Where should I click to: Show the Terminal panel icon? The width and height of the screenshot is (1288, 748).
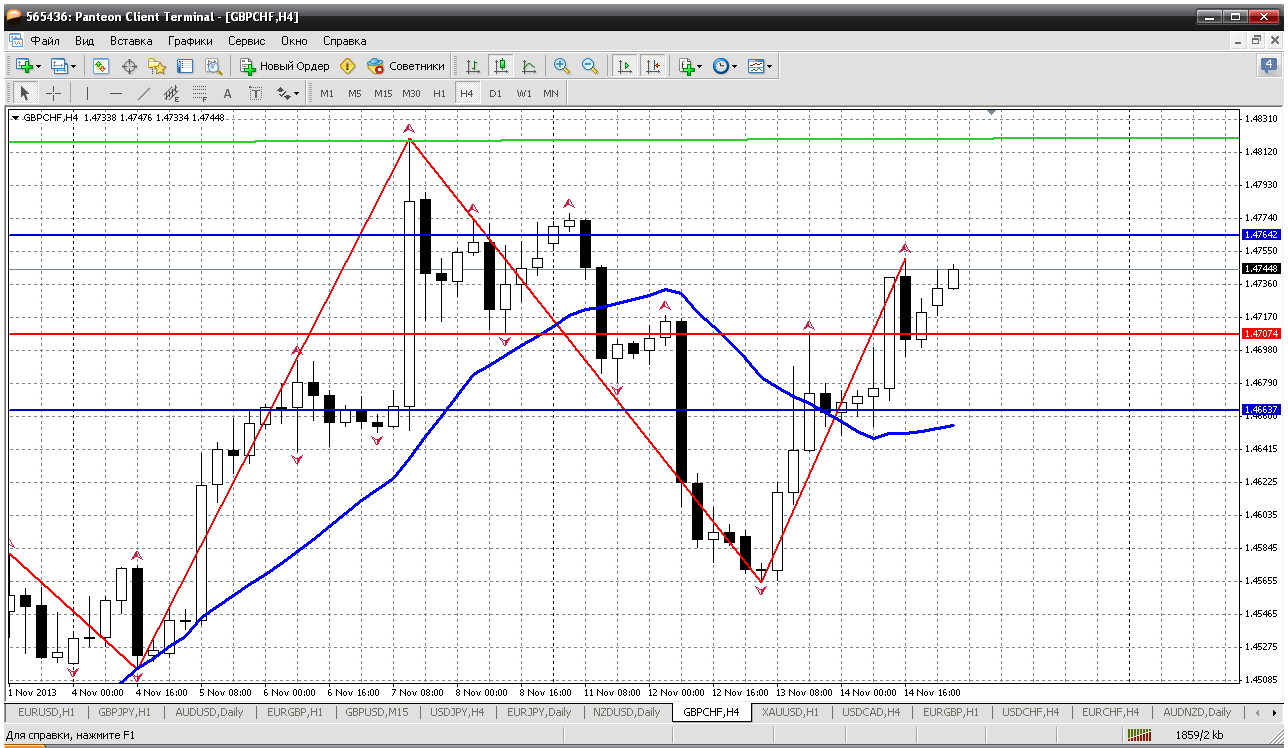click(185, 66)
